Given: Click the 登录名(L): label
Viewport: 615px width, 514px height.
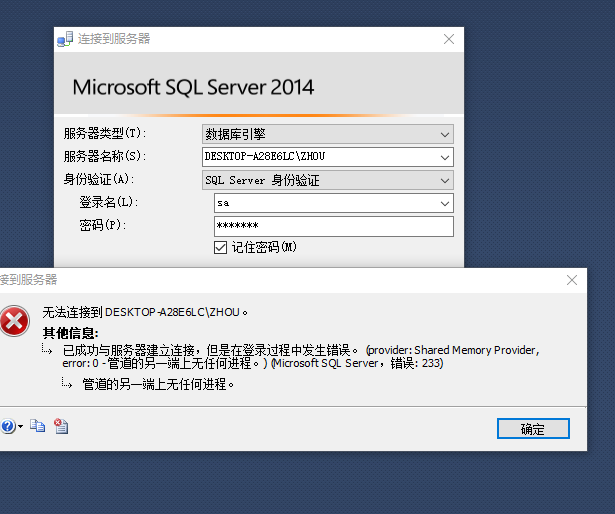Looking at the screenshot, I should coord(109,202).
